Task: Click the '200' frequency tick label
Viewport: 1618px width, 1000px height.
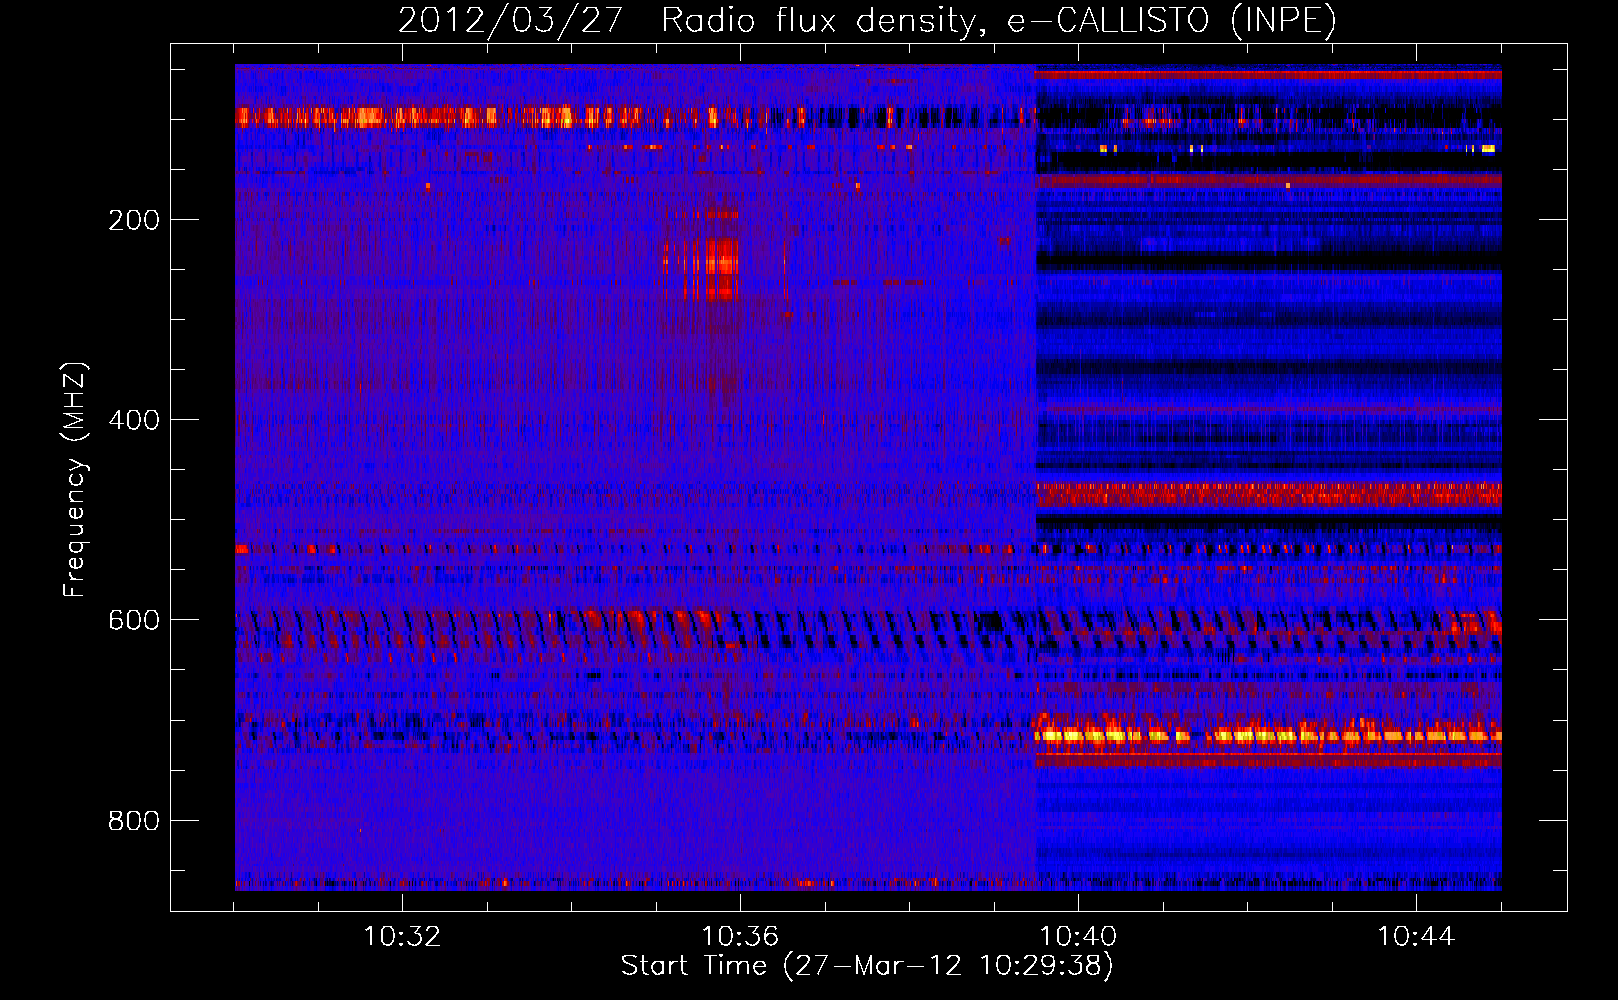Action: pos(134,220)
